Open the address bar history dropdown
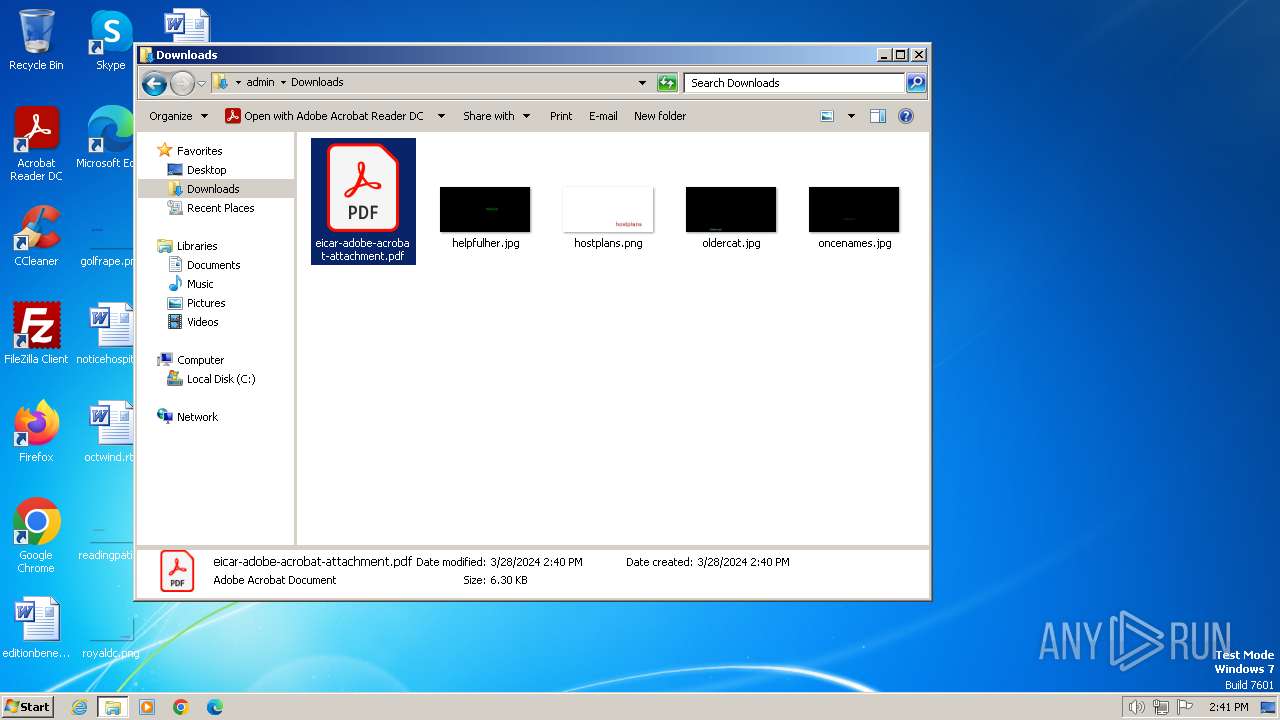This screenshot has width=1280, height=720. pyautogui.click(x=642, y=83)
